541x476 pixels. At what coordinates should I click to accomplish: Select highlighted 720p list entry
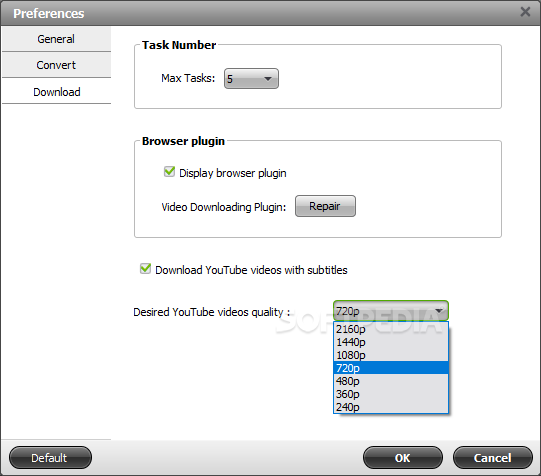pyautogui.click(x=391, y=368)
